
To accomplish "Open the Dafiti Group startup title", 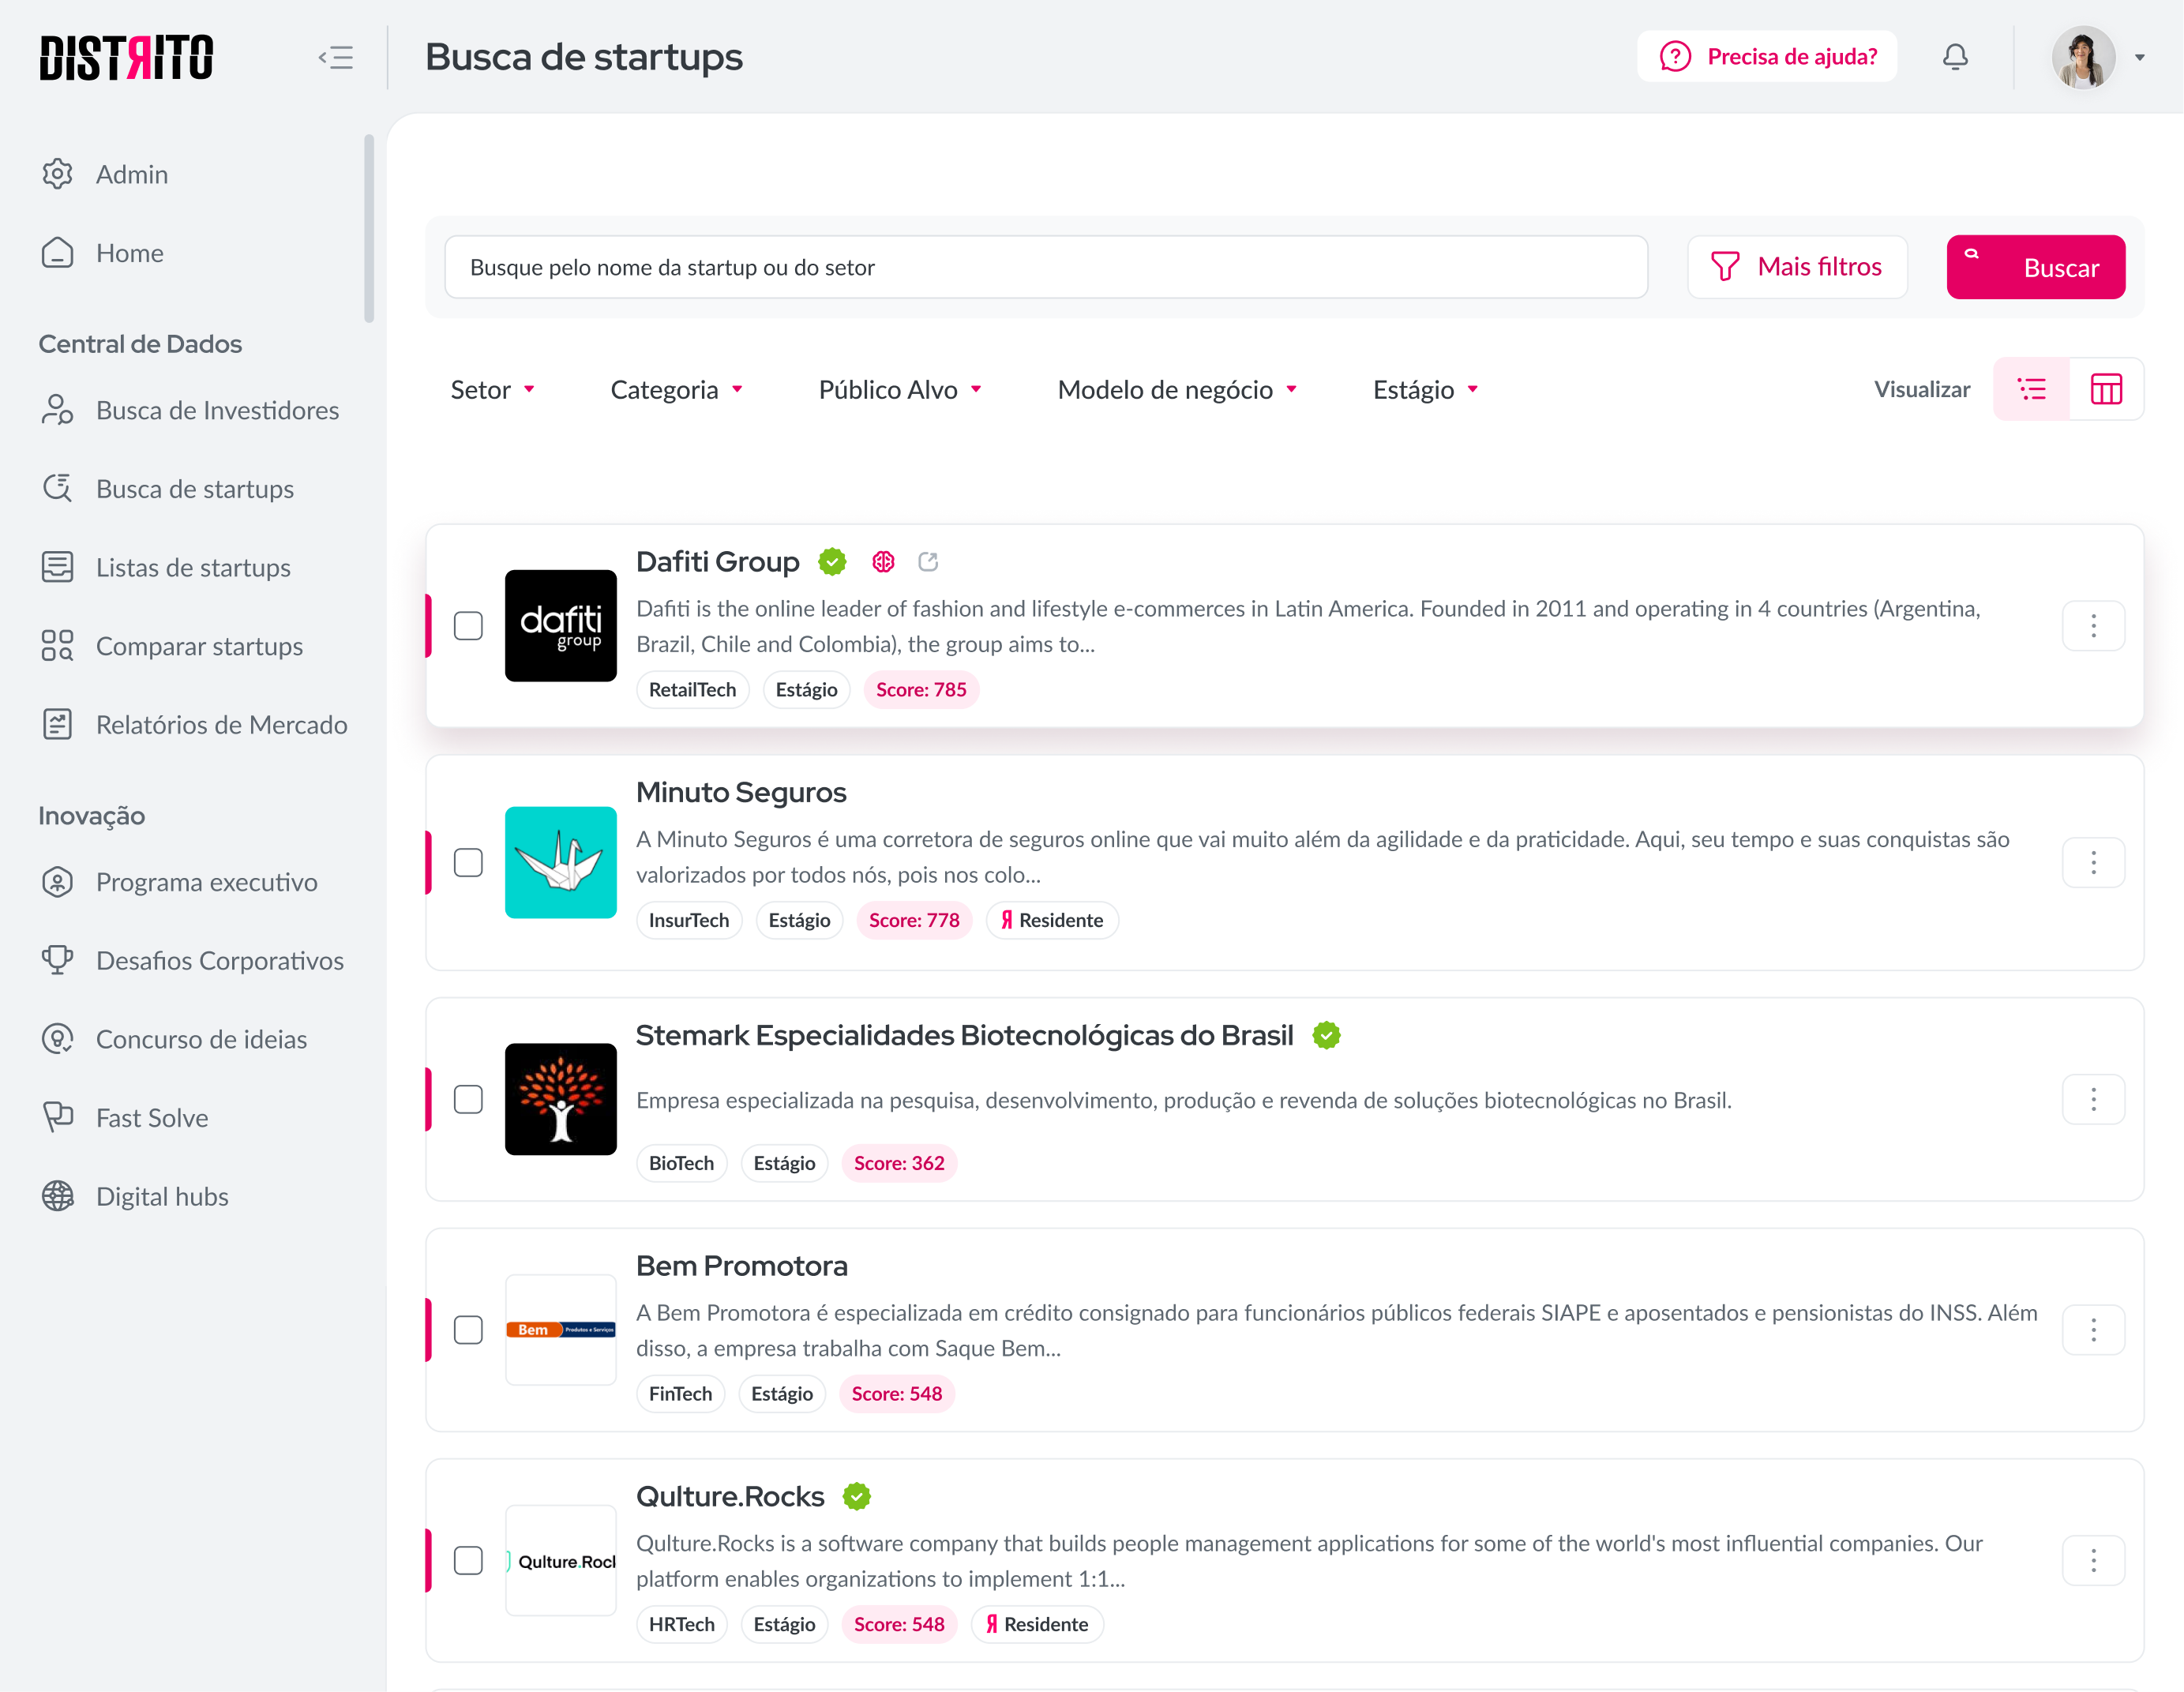I will point(718,562).
